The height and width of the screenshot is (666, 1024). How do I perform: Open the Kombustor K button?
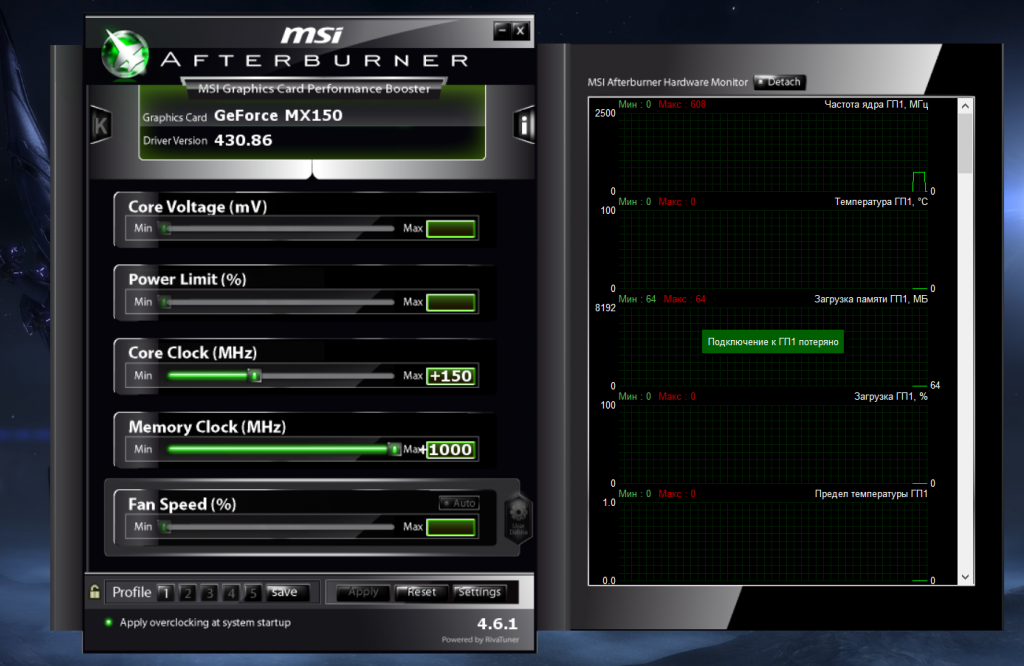tap(100, 125)
